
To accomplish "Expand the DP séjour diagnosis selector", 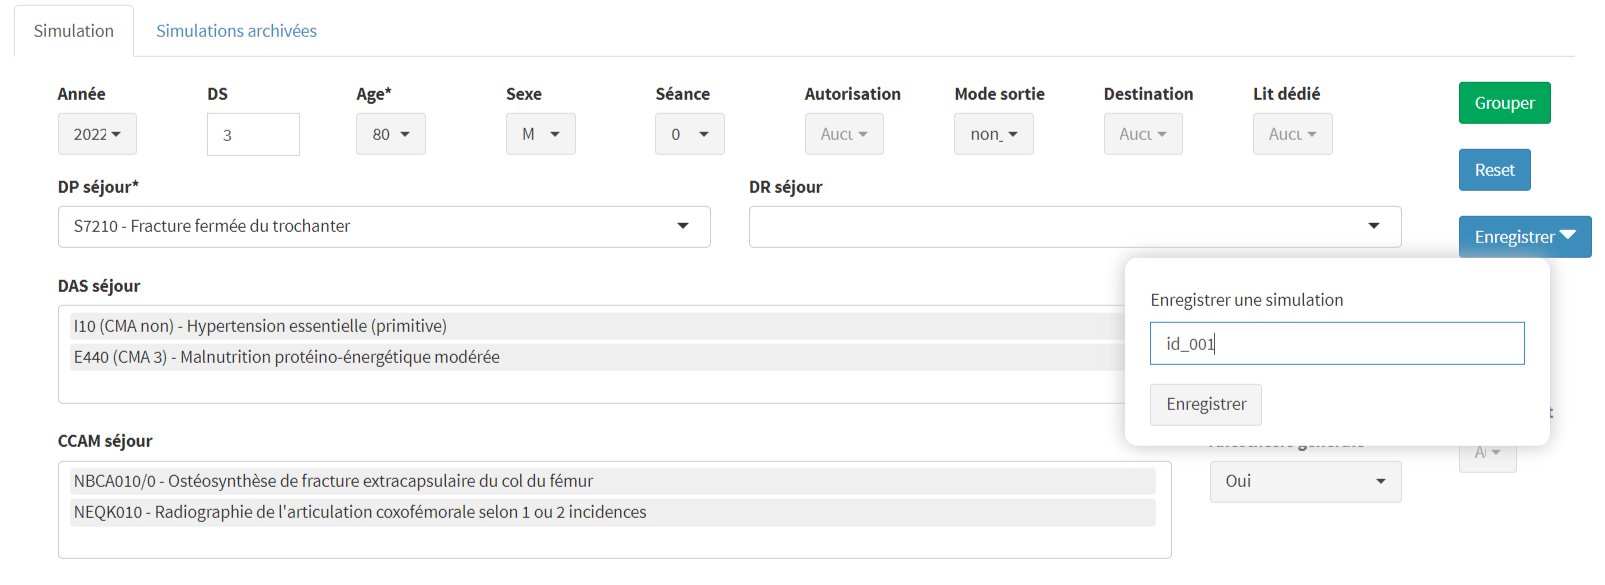I will pos(384,227).
